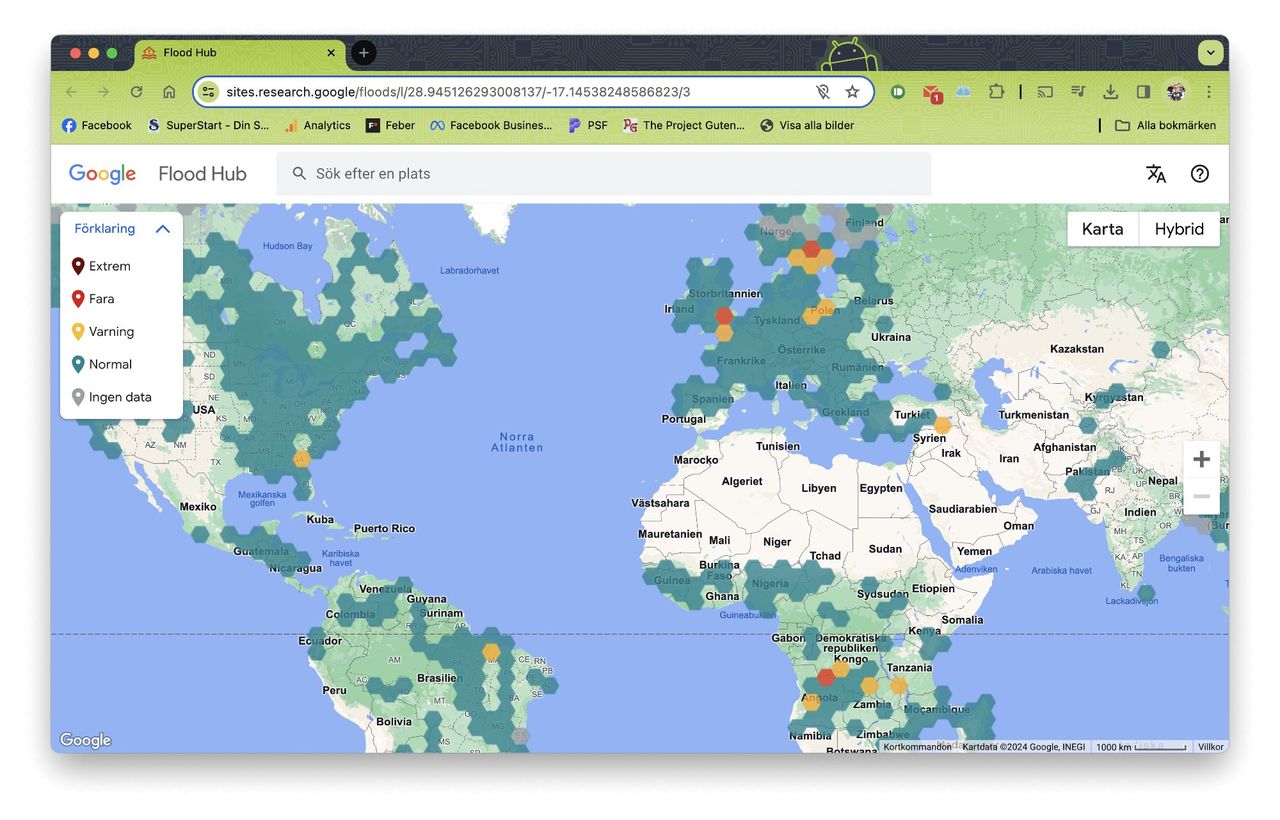Open the Facebook bookmark

(97, 125)
